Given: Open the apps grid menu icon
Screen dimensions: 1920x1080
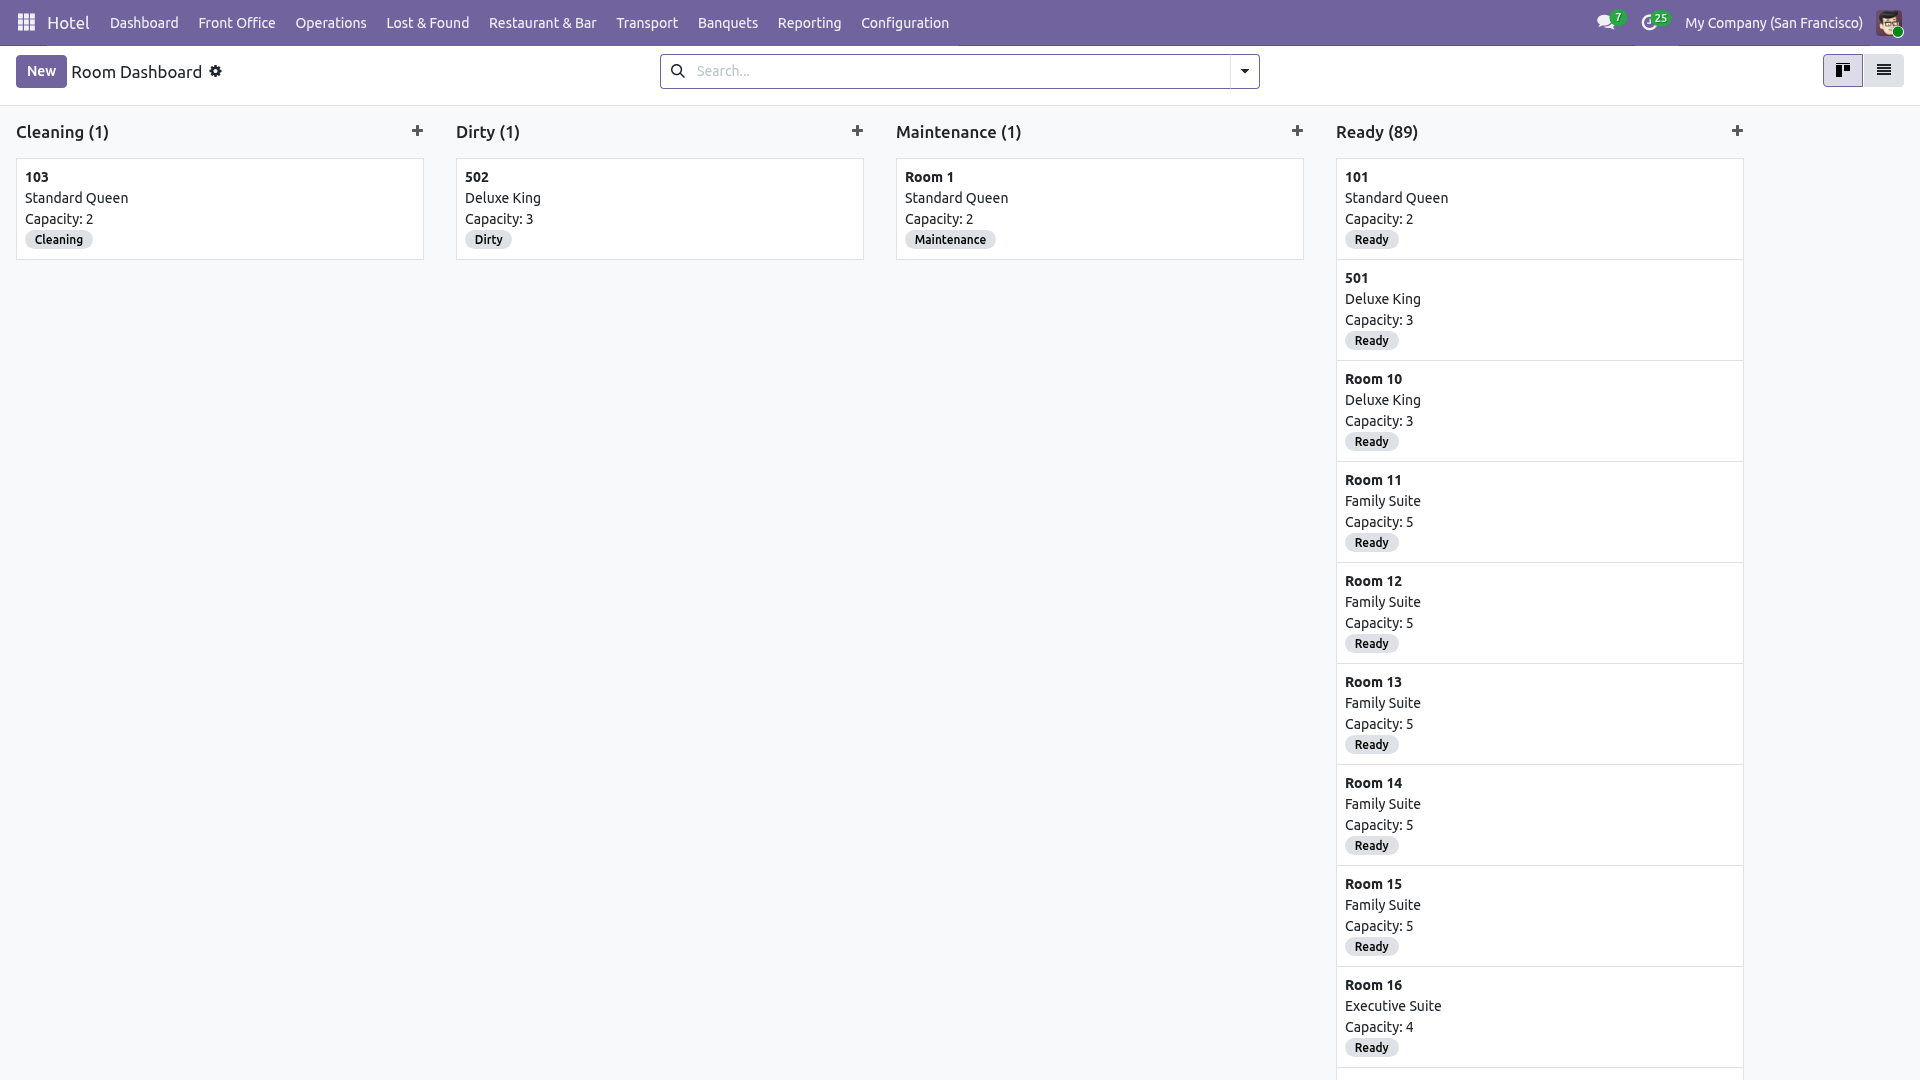Looking at the screenshot, I should coord(27,22).
